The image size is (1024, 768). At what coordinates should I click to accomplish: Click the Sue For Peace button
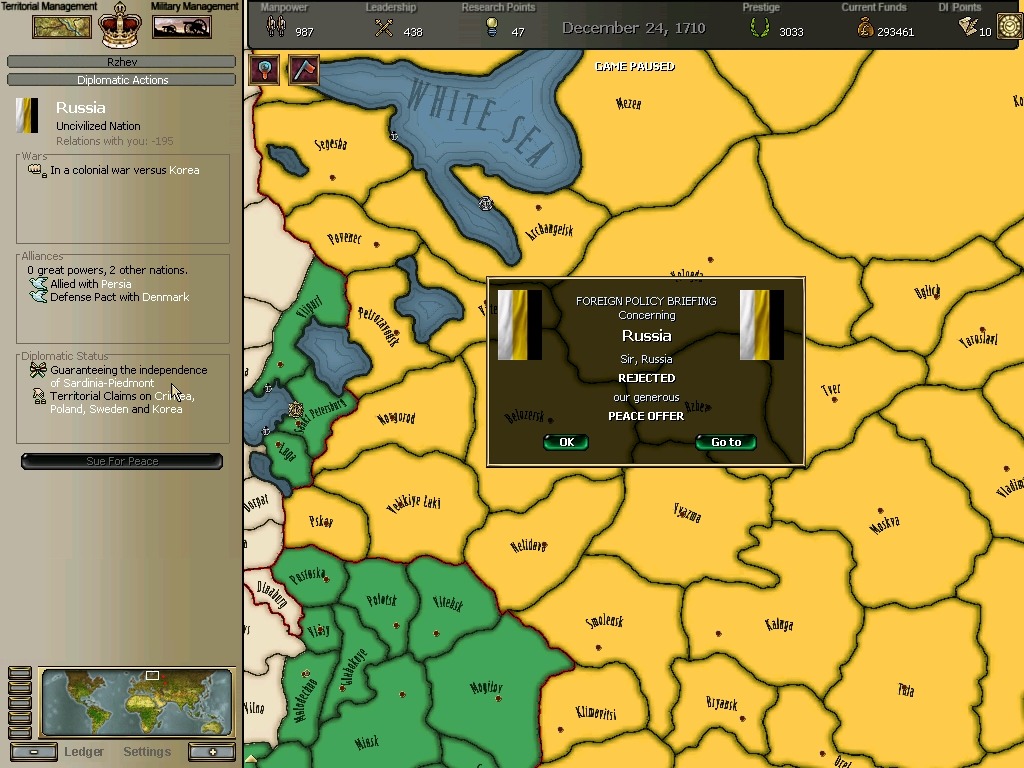122,461
